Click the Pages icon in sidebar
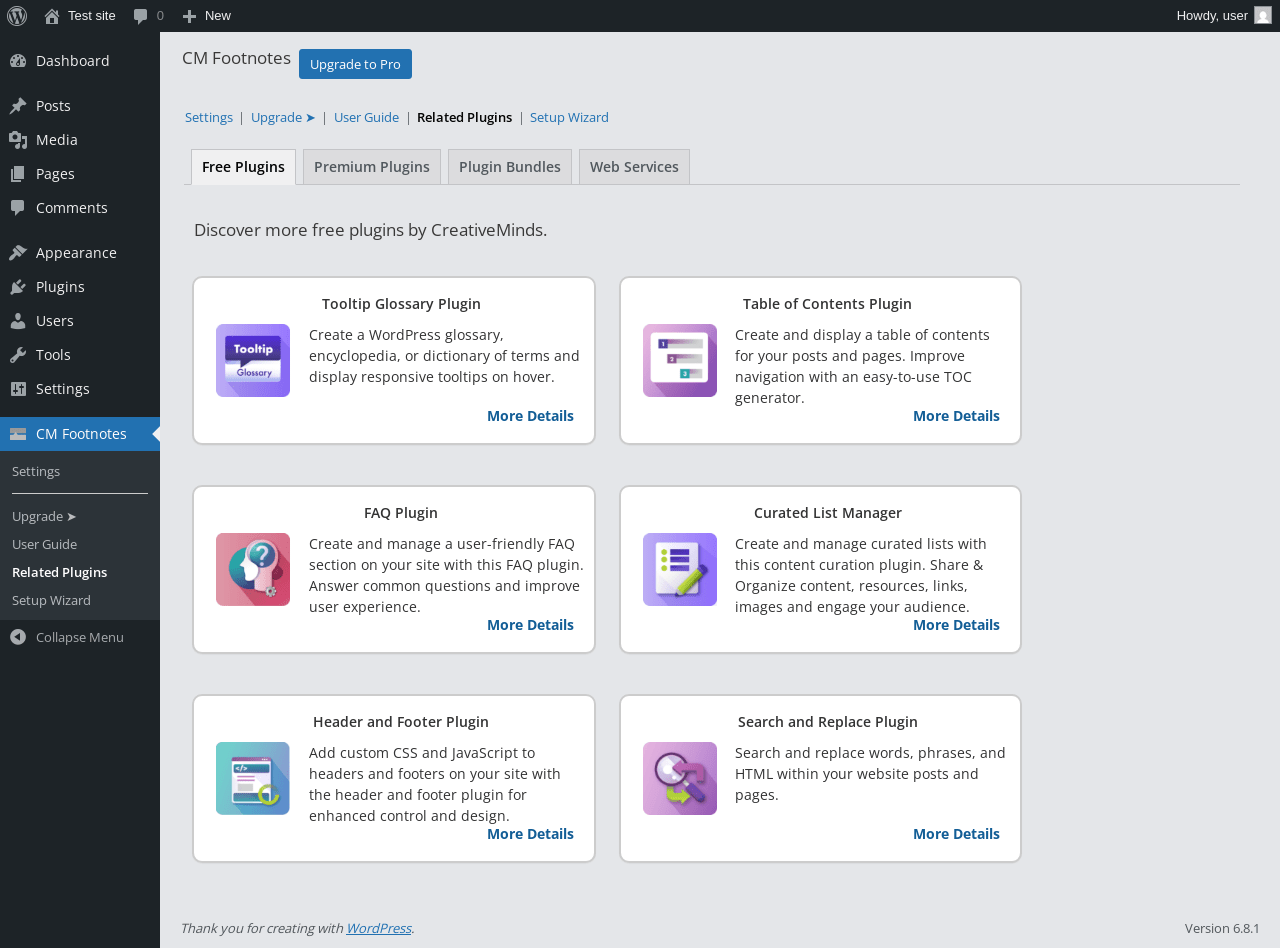The width and height of the screenshot is (1280, 948). point(18,174)
